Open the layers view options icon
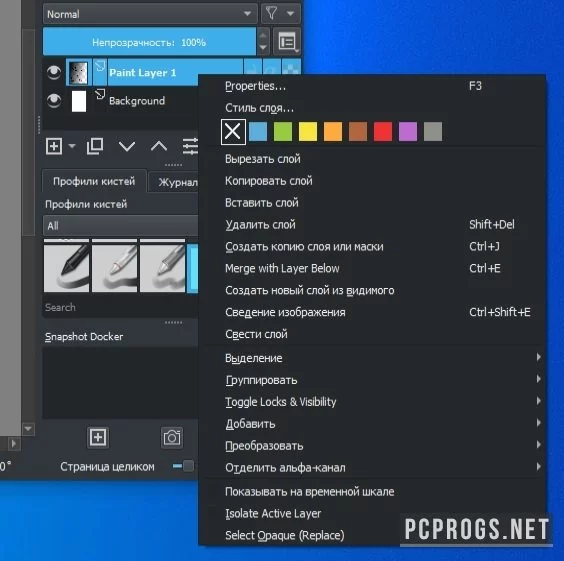 pyautogui.click(x=287, y=42)
